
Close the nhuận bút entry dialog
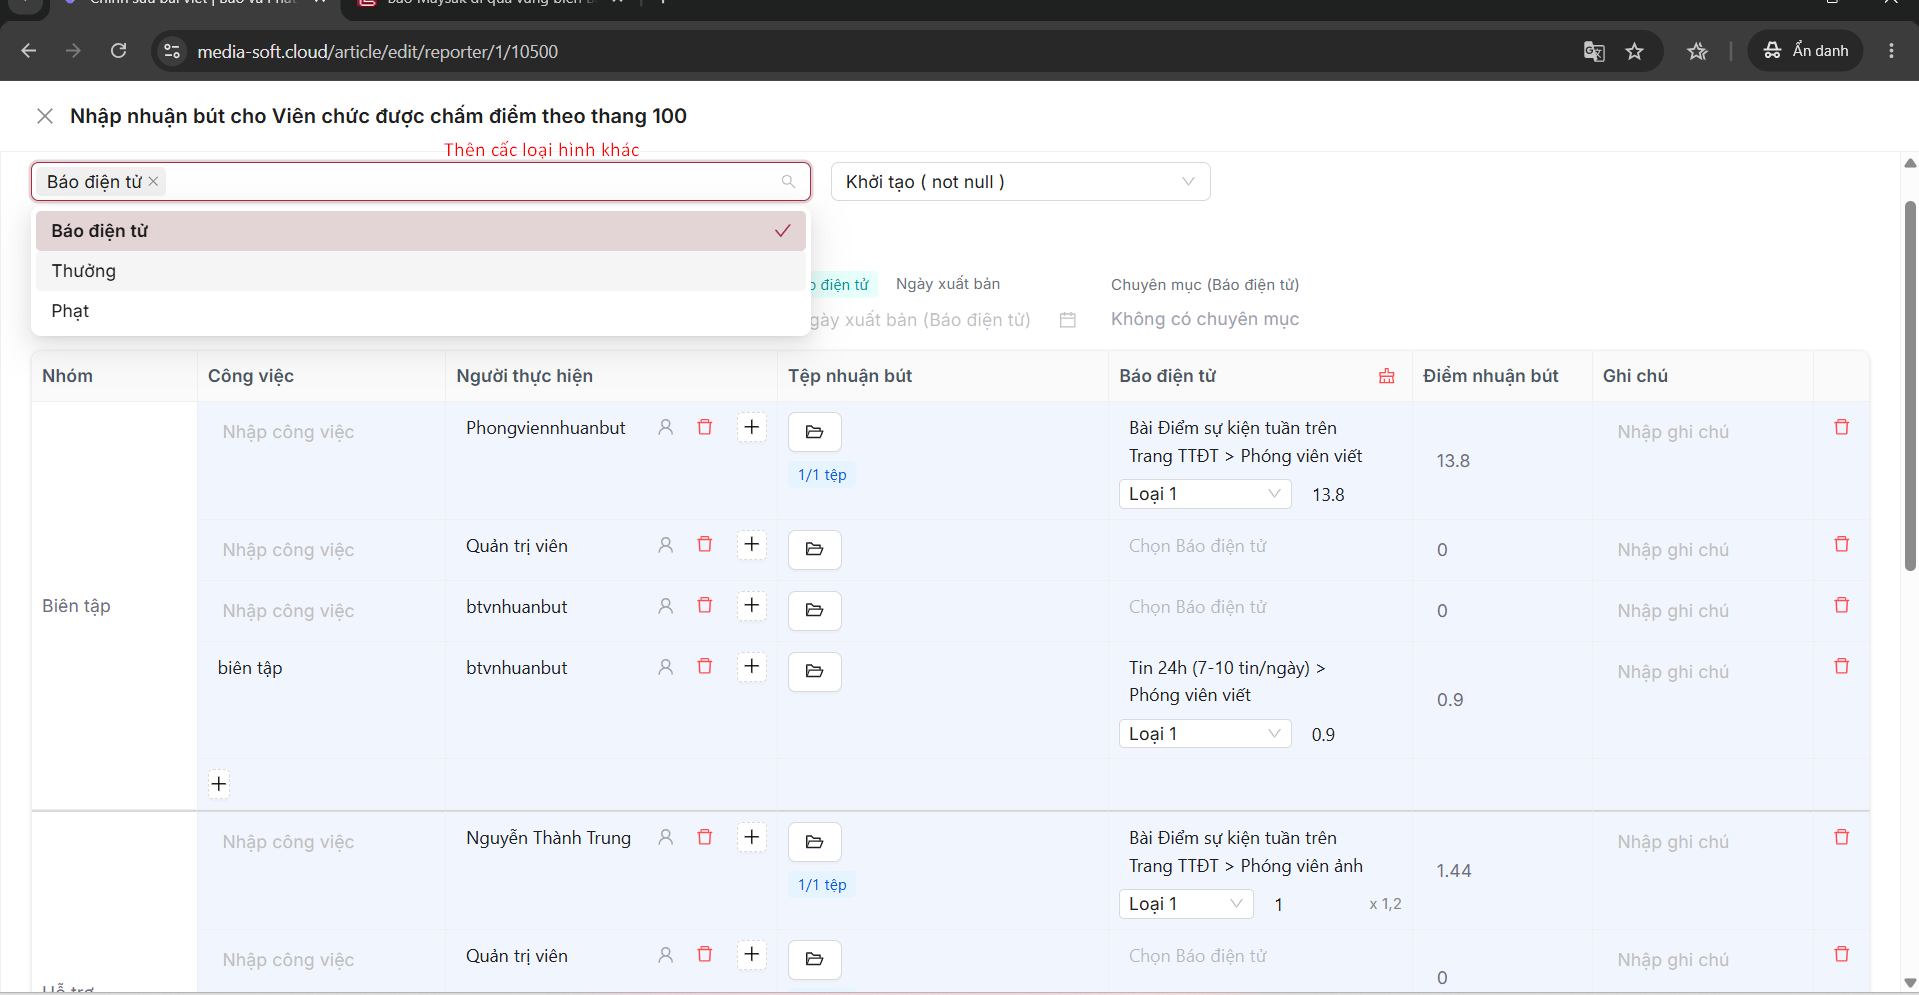[x=45, y=116]
